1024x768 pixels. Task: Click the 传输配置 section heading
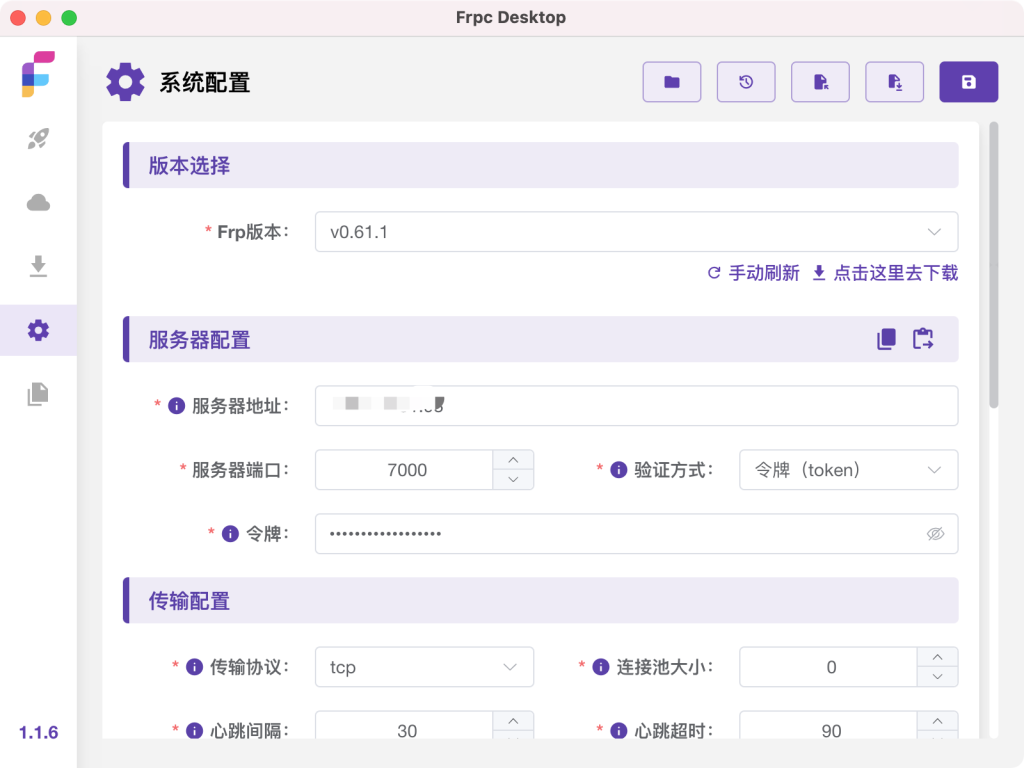point(189,600)
